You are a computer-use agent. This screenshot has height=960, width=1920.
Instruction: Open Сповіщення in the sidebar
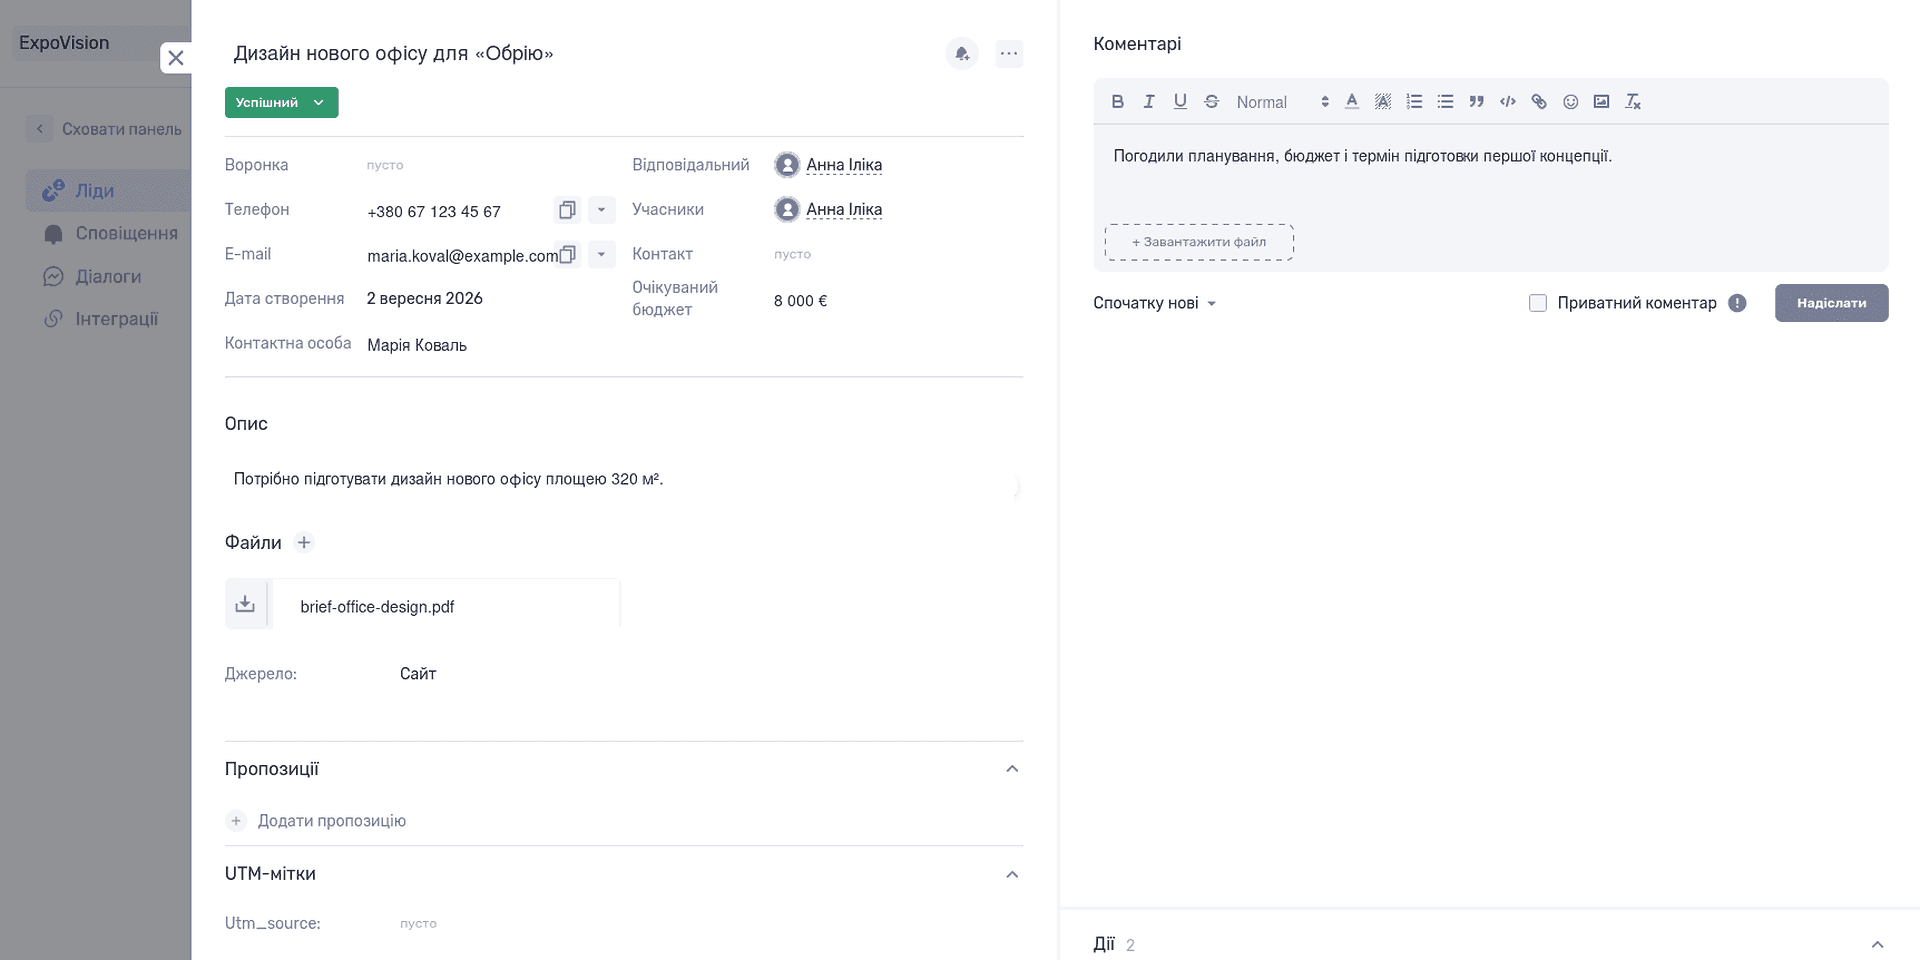coord(110,233)
